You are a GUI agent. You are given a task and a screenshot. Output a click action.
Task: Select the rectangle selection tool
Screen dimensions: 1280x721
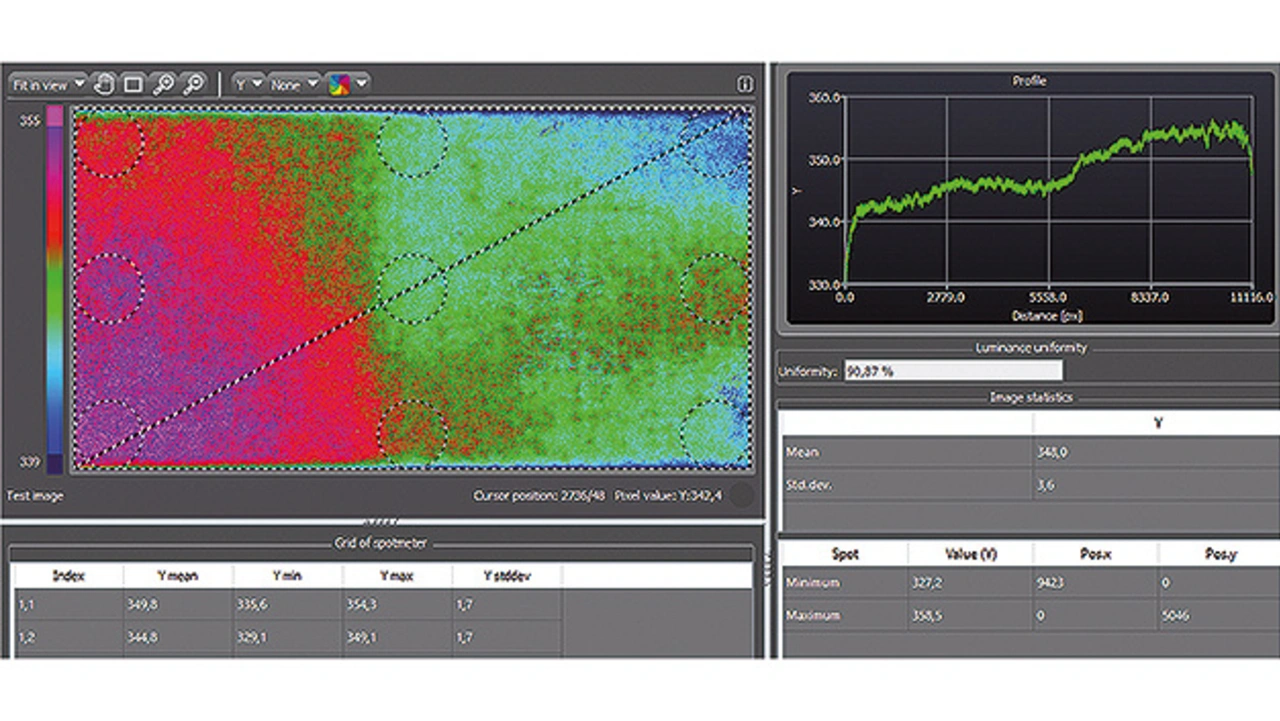point(133,85)
